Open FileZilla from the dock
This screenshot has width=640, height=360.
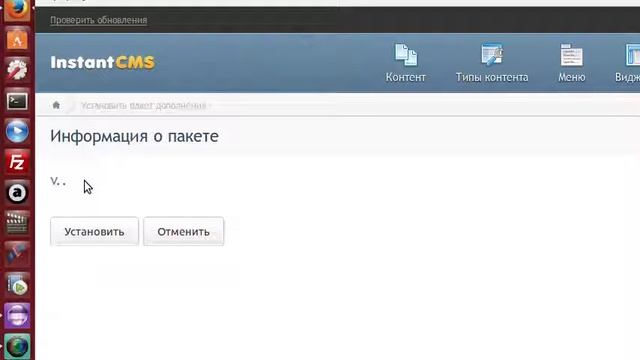tap(17, 162)
